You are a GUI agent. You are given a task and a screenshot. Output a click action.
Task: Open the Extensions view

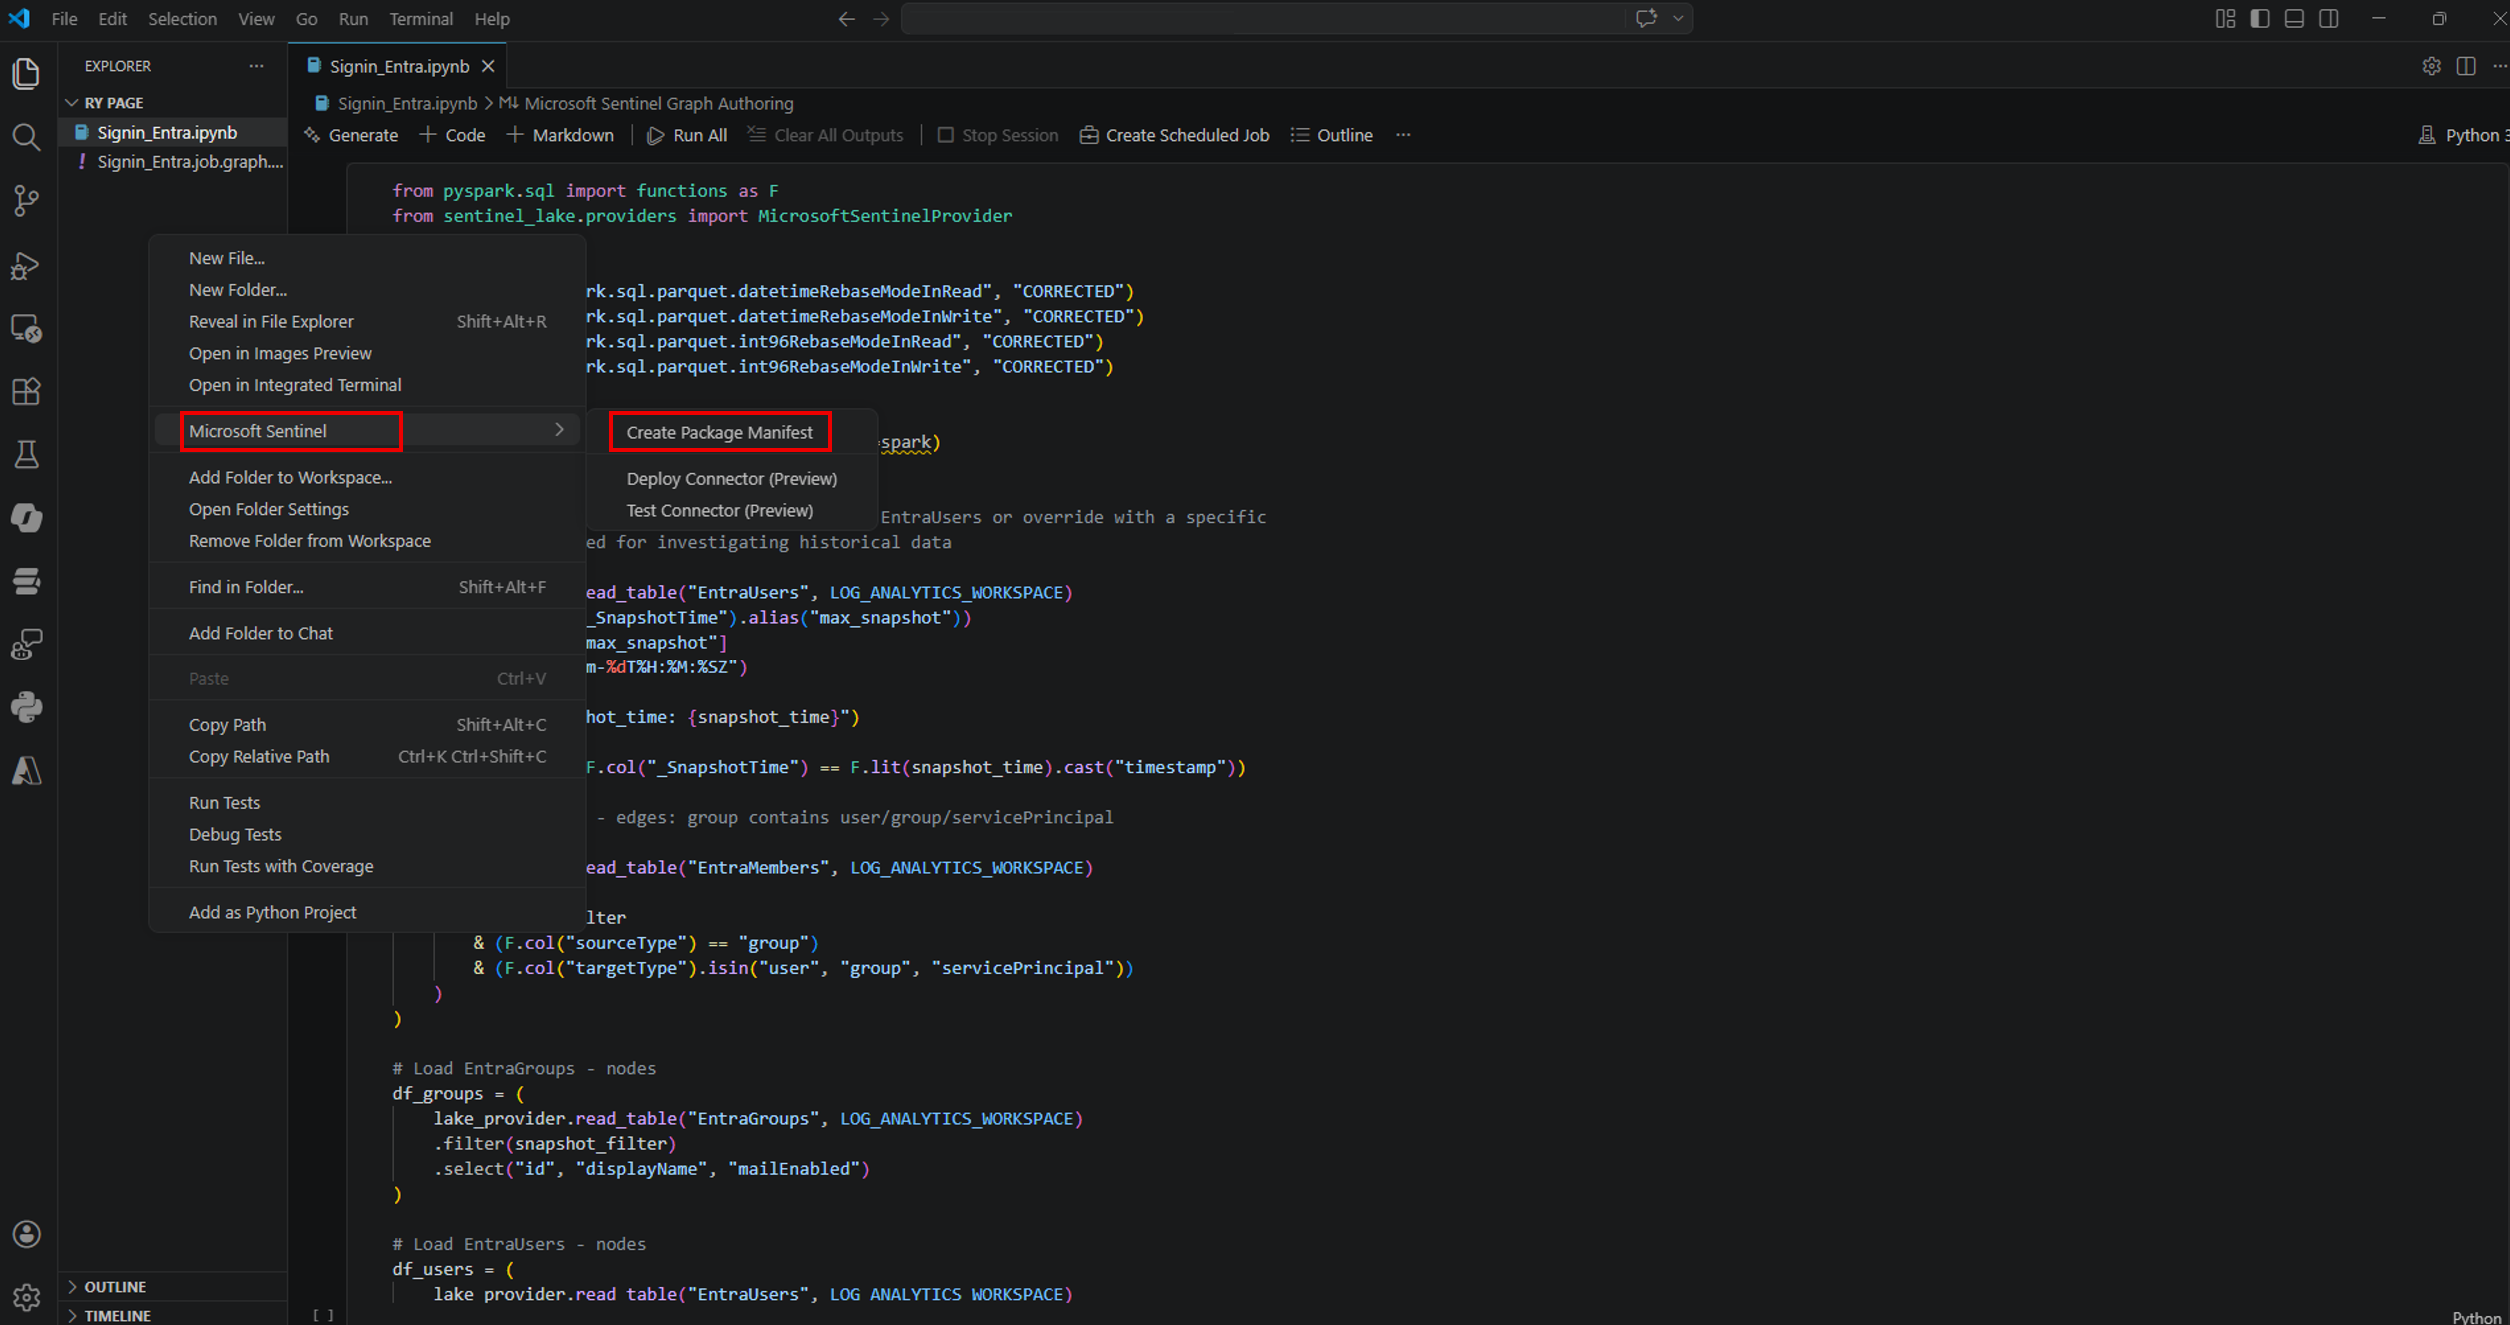26,391
